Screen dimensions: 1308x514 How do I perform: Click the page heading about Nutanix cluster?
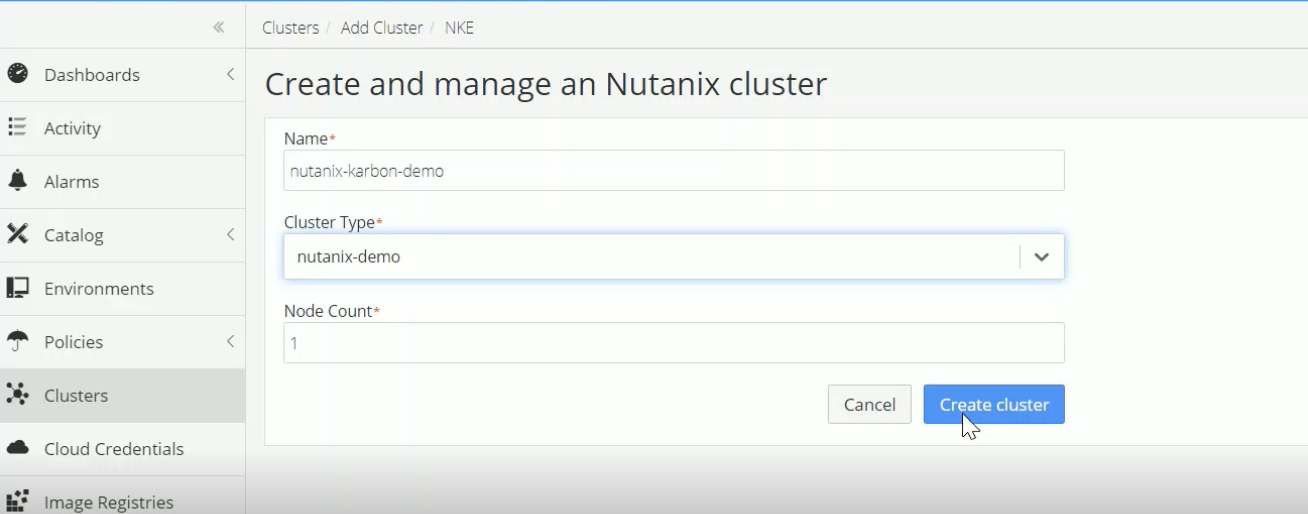pos(546,83)
